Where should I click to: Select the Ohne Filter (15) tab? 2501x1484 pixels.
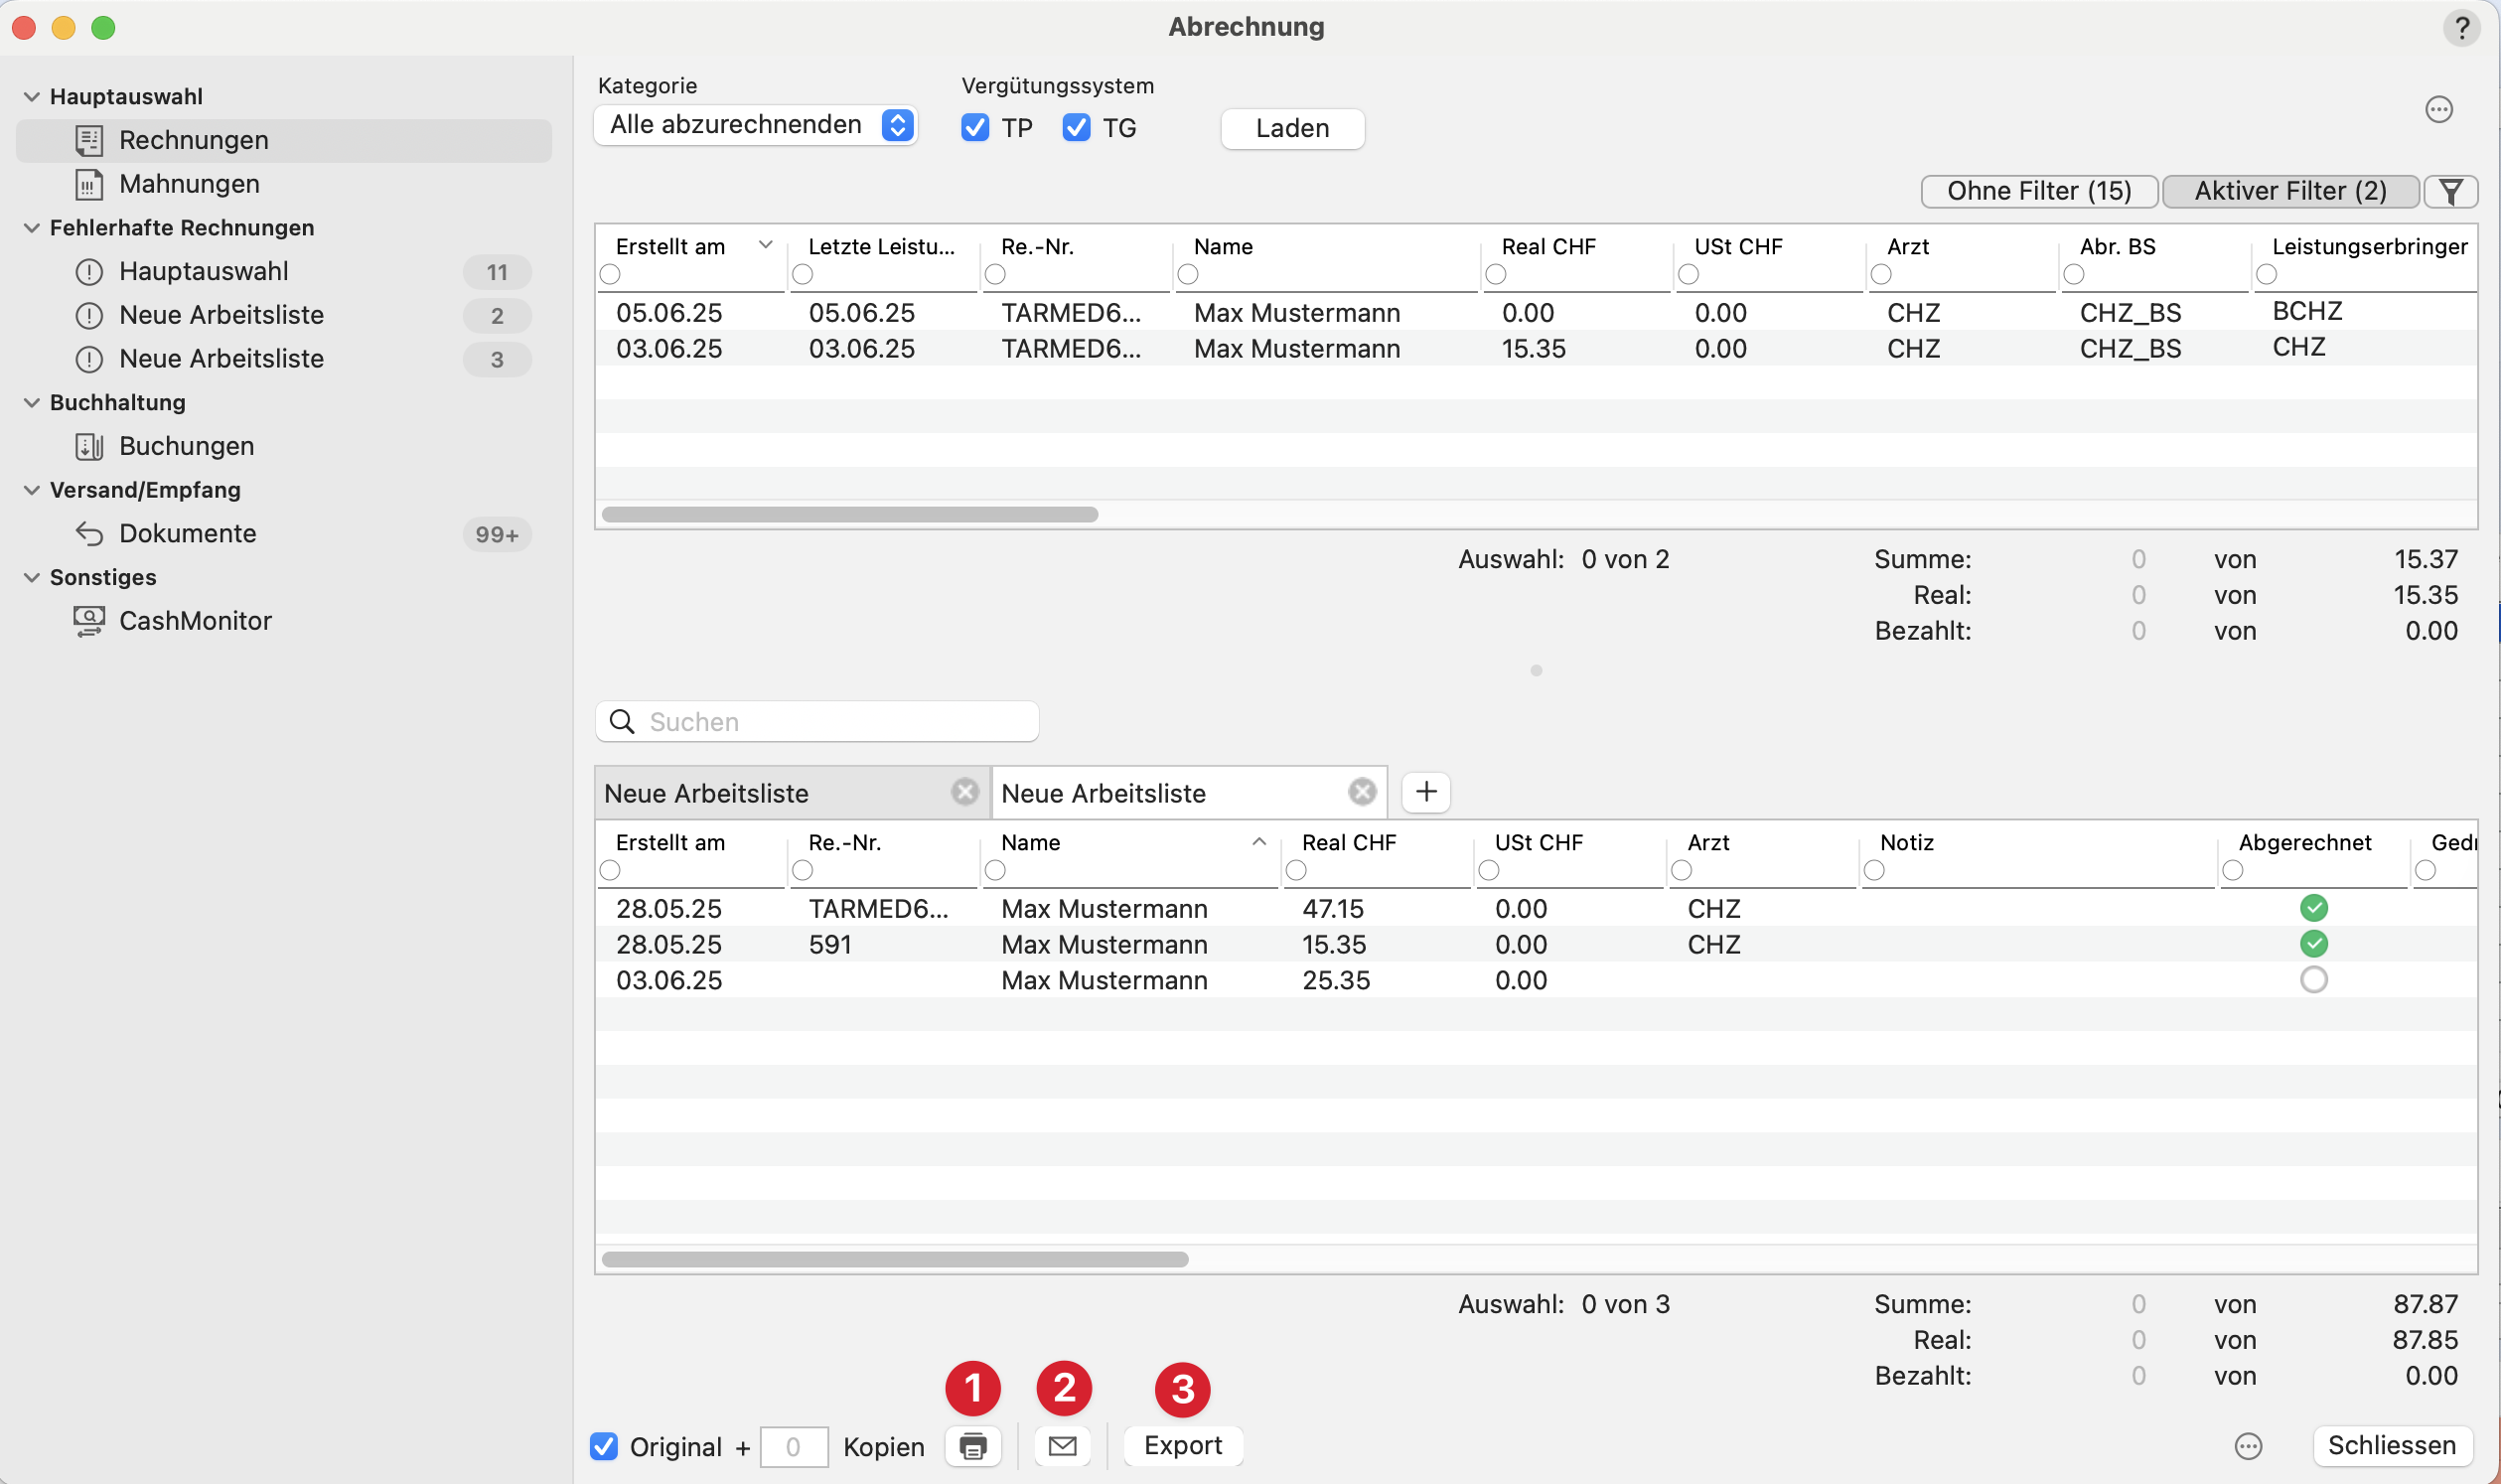coord(2039,191)
